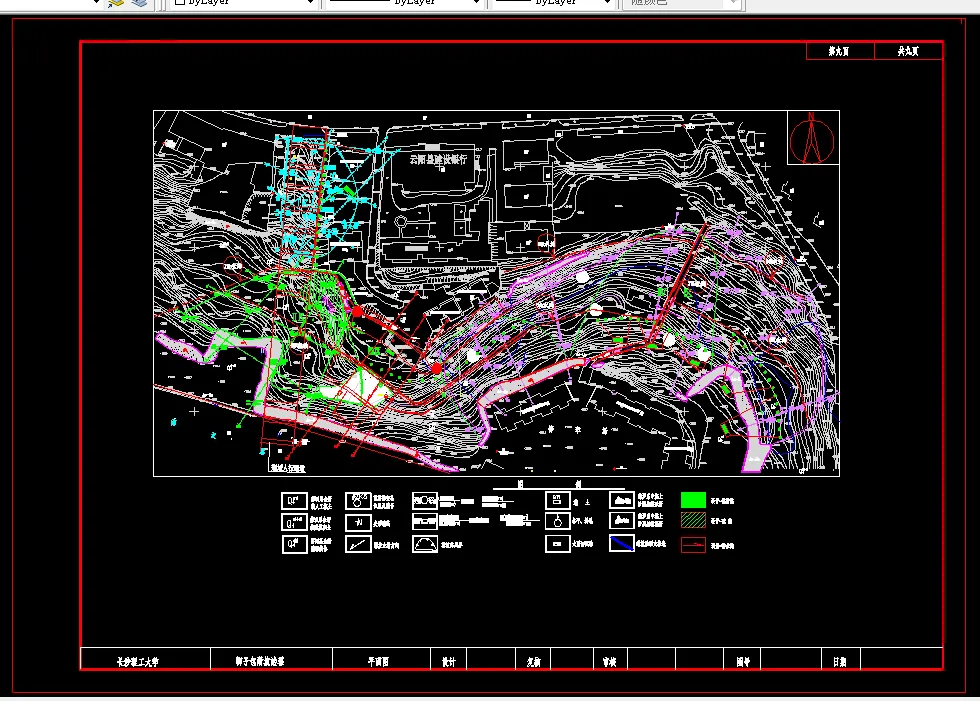Image resolution: width=980 pixels, height=701 pixels.
Task: Select the top mound-shaped legend symbol in fifth column
Action: click(x=622, y=500)
